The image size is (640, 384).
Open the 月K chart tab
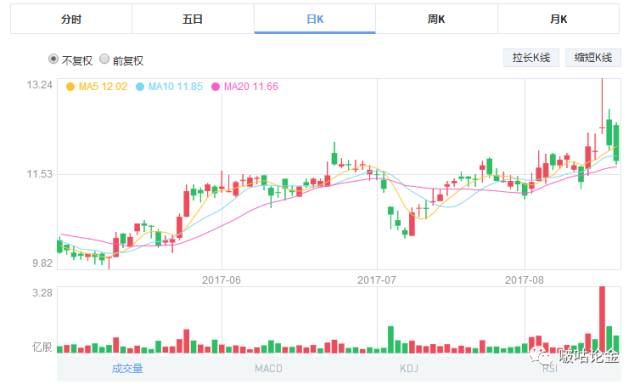point(558,19)
